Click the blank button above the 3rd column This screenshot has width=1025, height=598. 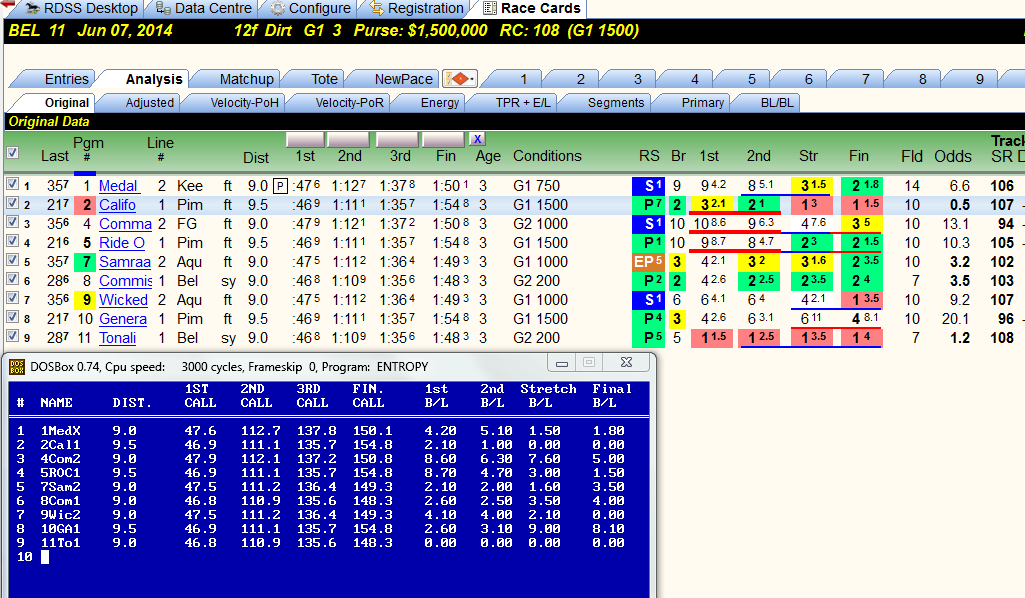(397, 139)
